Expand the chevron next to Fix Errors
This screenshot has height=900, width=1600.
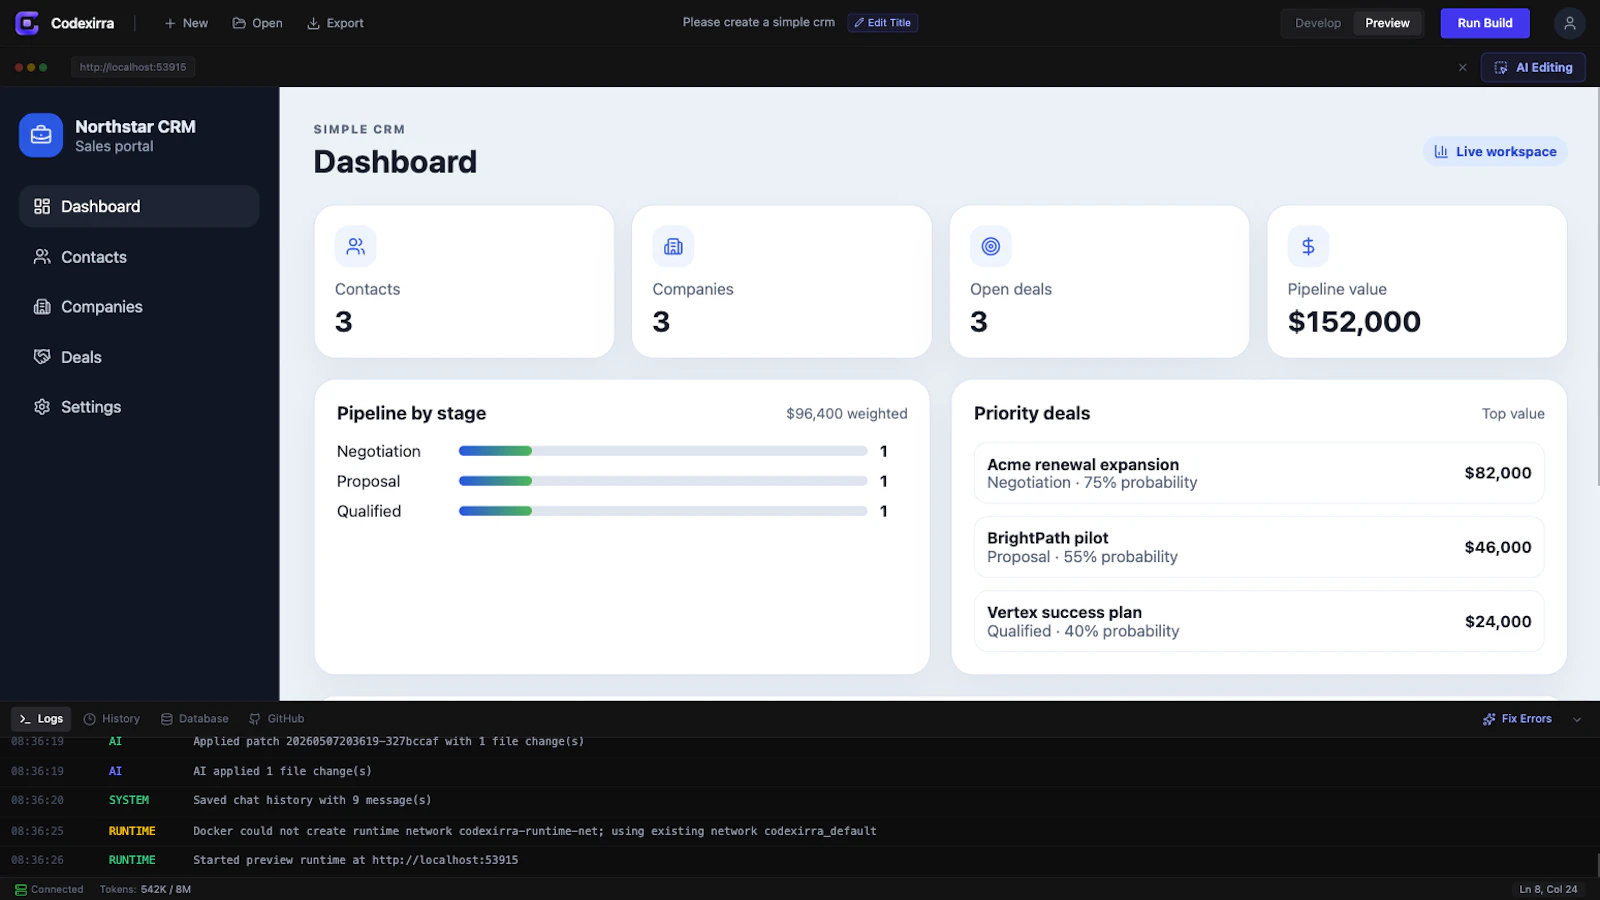click(1577, 719)
